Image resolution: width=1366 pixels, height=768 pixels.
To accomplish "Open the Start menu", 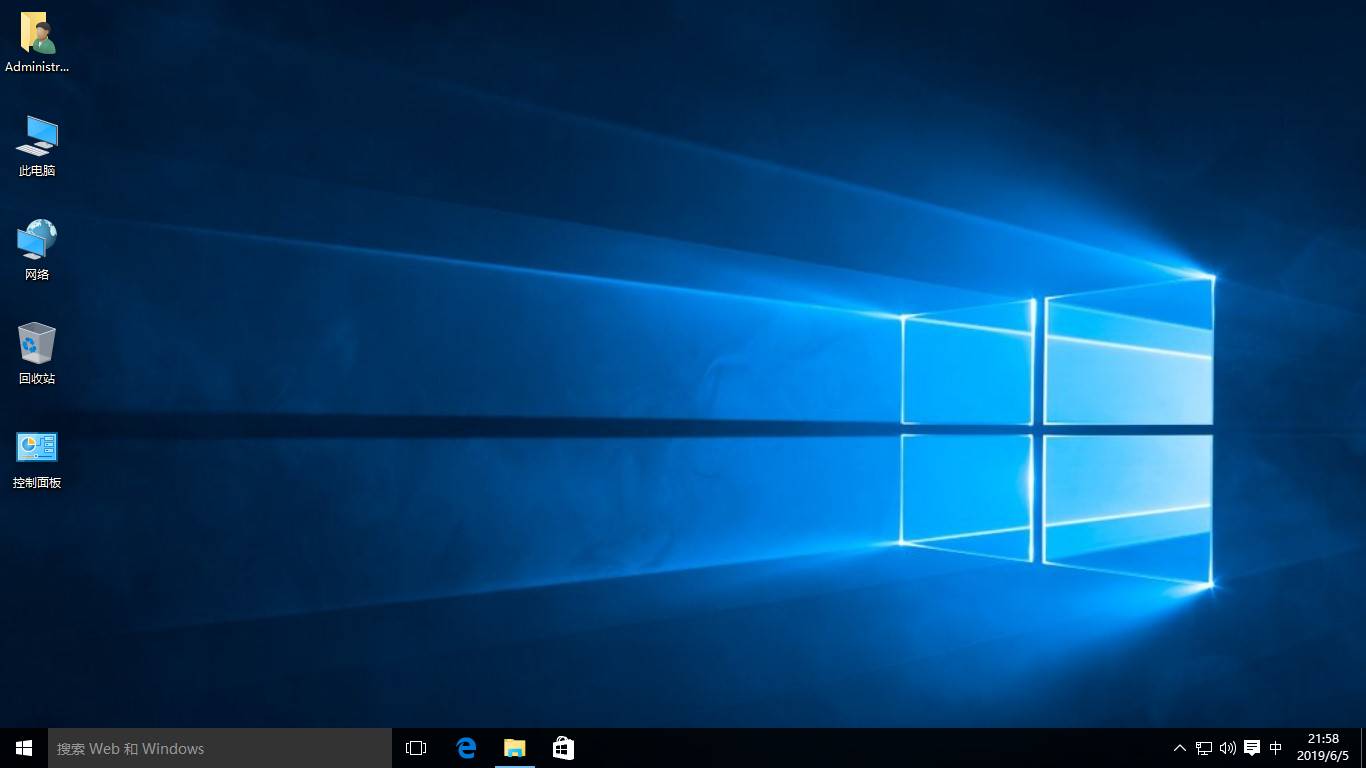I will (x=23, y=747).
